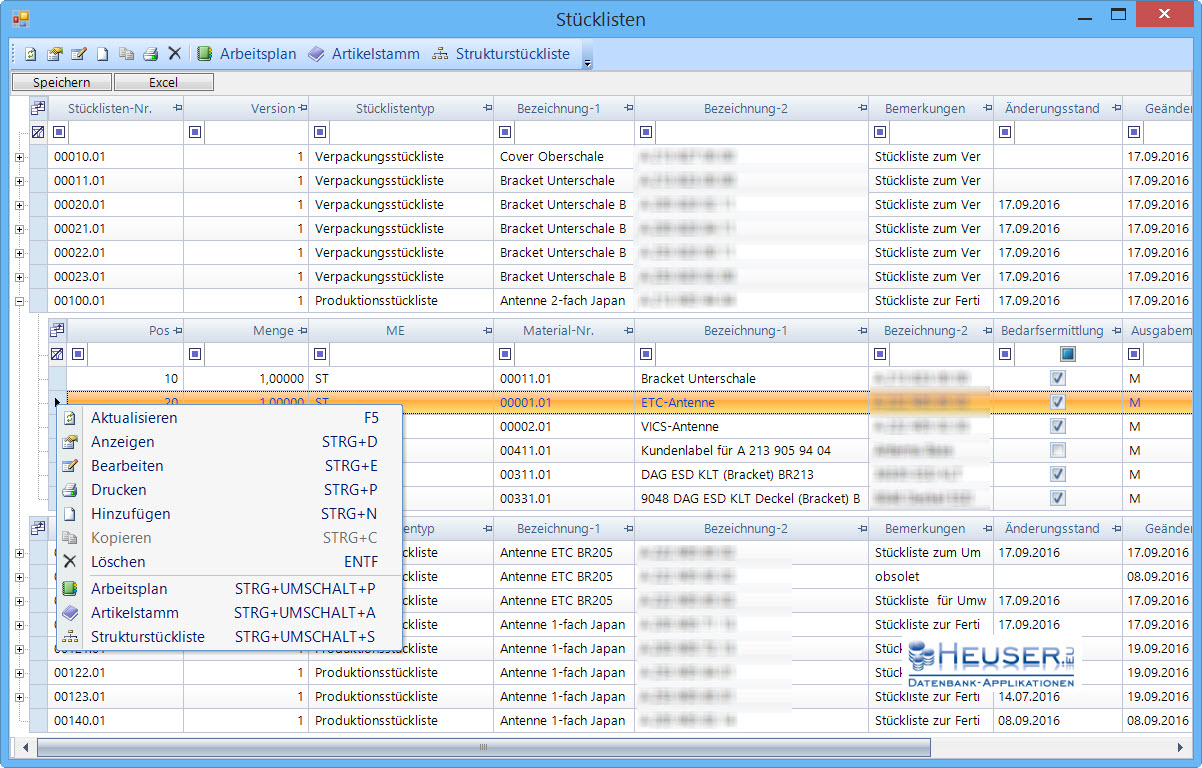
Task: Pin the Pos column via its pin icon
Action: tap(176, 330)
